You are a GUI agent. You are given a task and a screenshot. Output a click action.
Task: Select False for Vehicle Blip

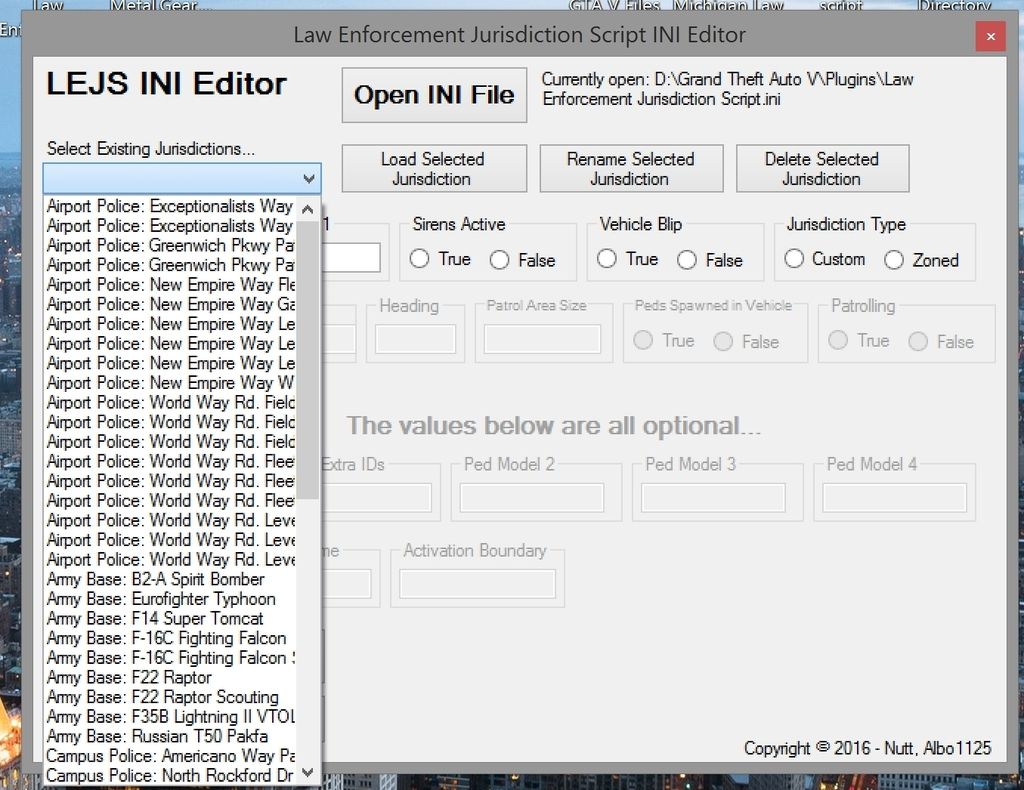coord(687,260)
